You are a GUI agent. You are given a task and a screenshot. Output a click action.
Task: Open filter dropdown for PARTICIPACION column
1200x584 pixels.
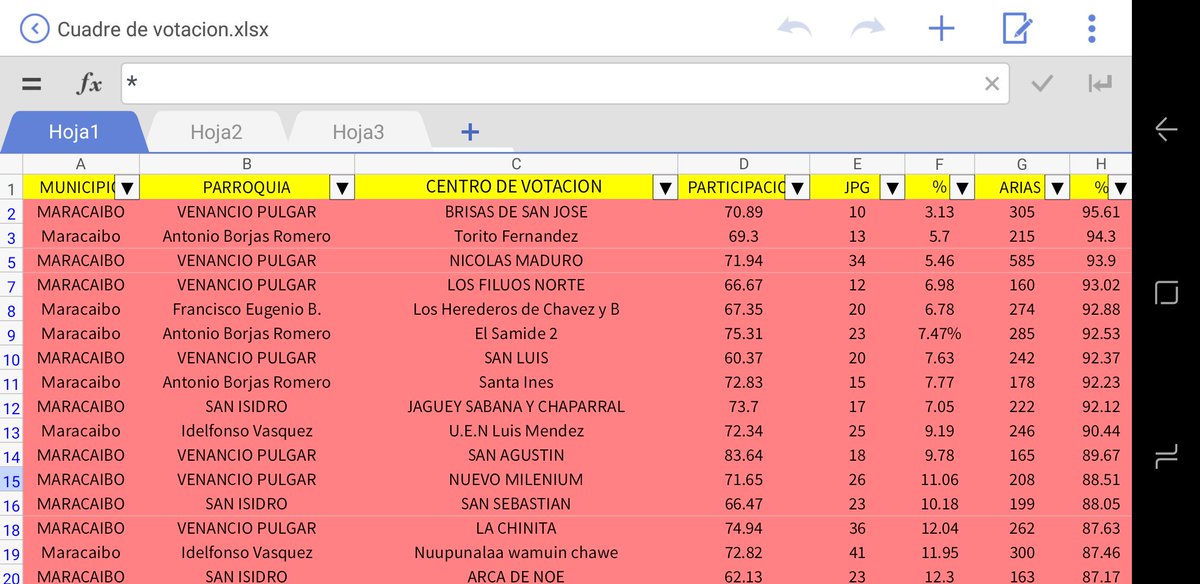[797, 187]
